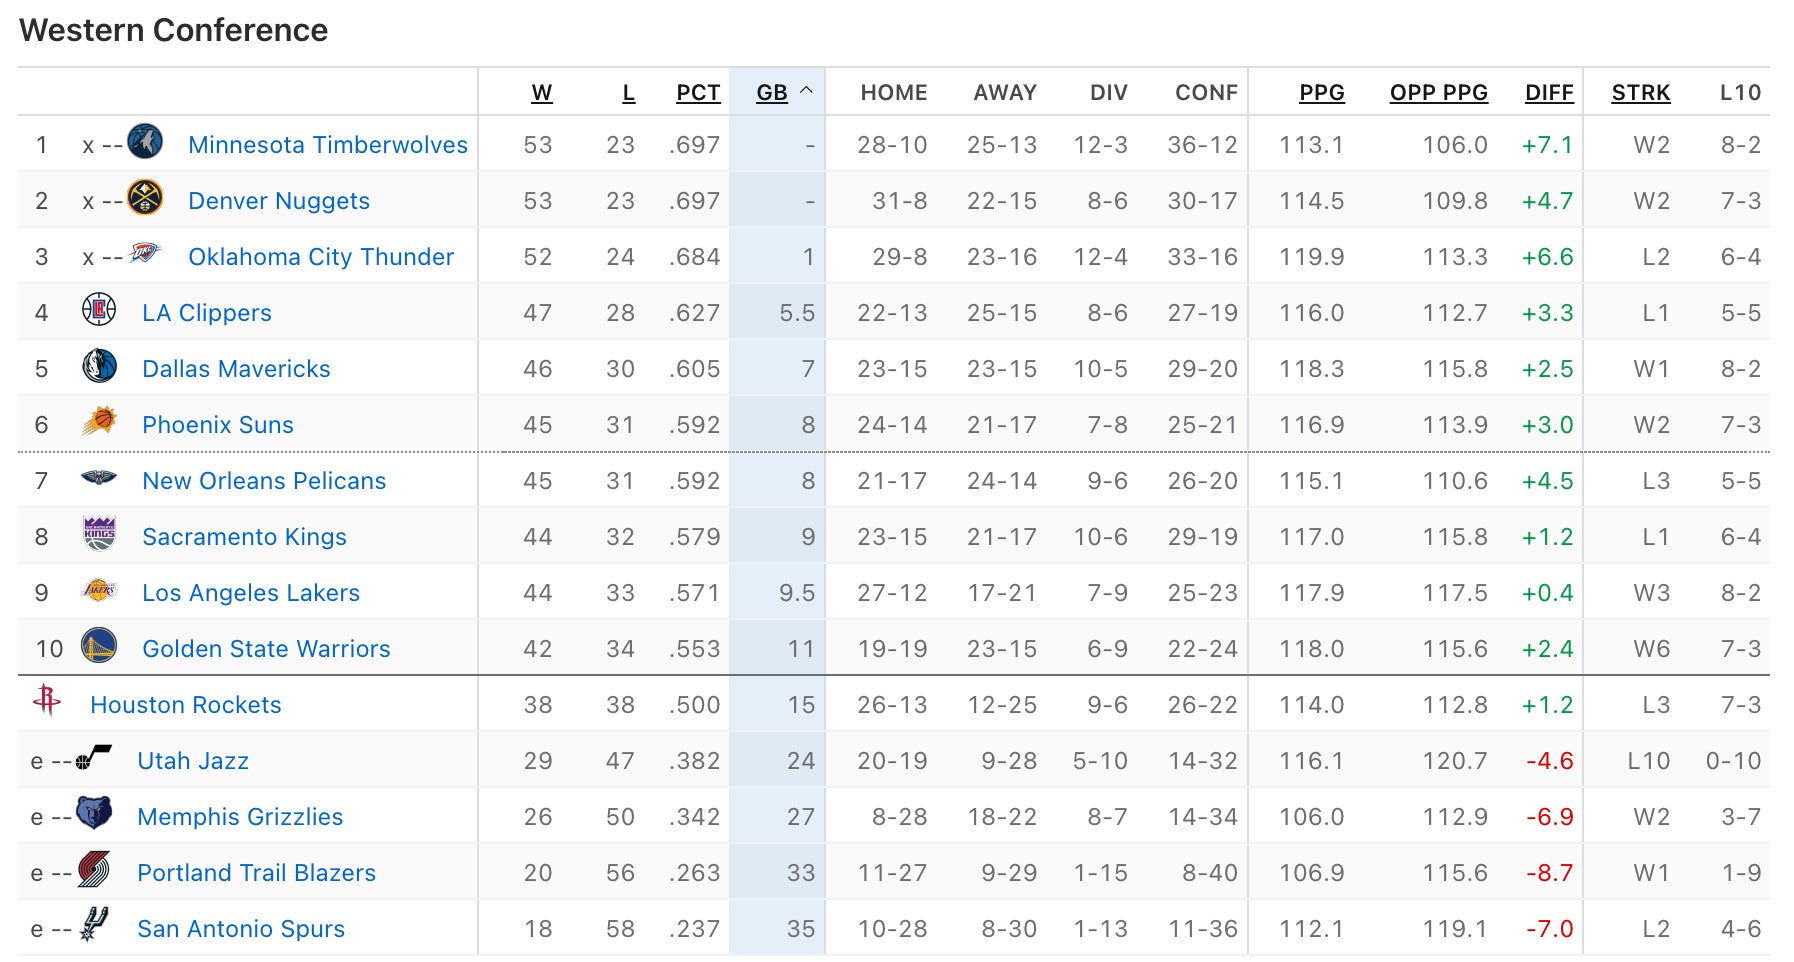
Task: Click the Portland Trail Blazers logo
Action: 94,870
